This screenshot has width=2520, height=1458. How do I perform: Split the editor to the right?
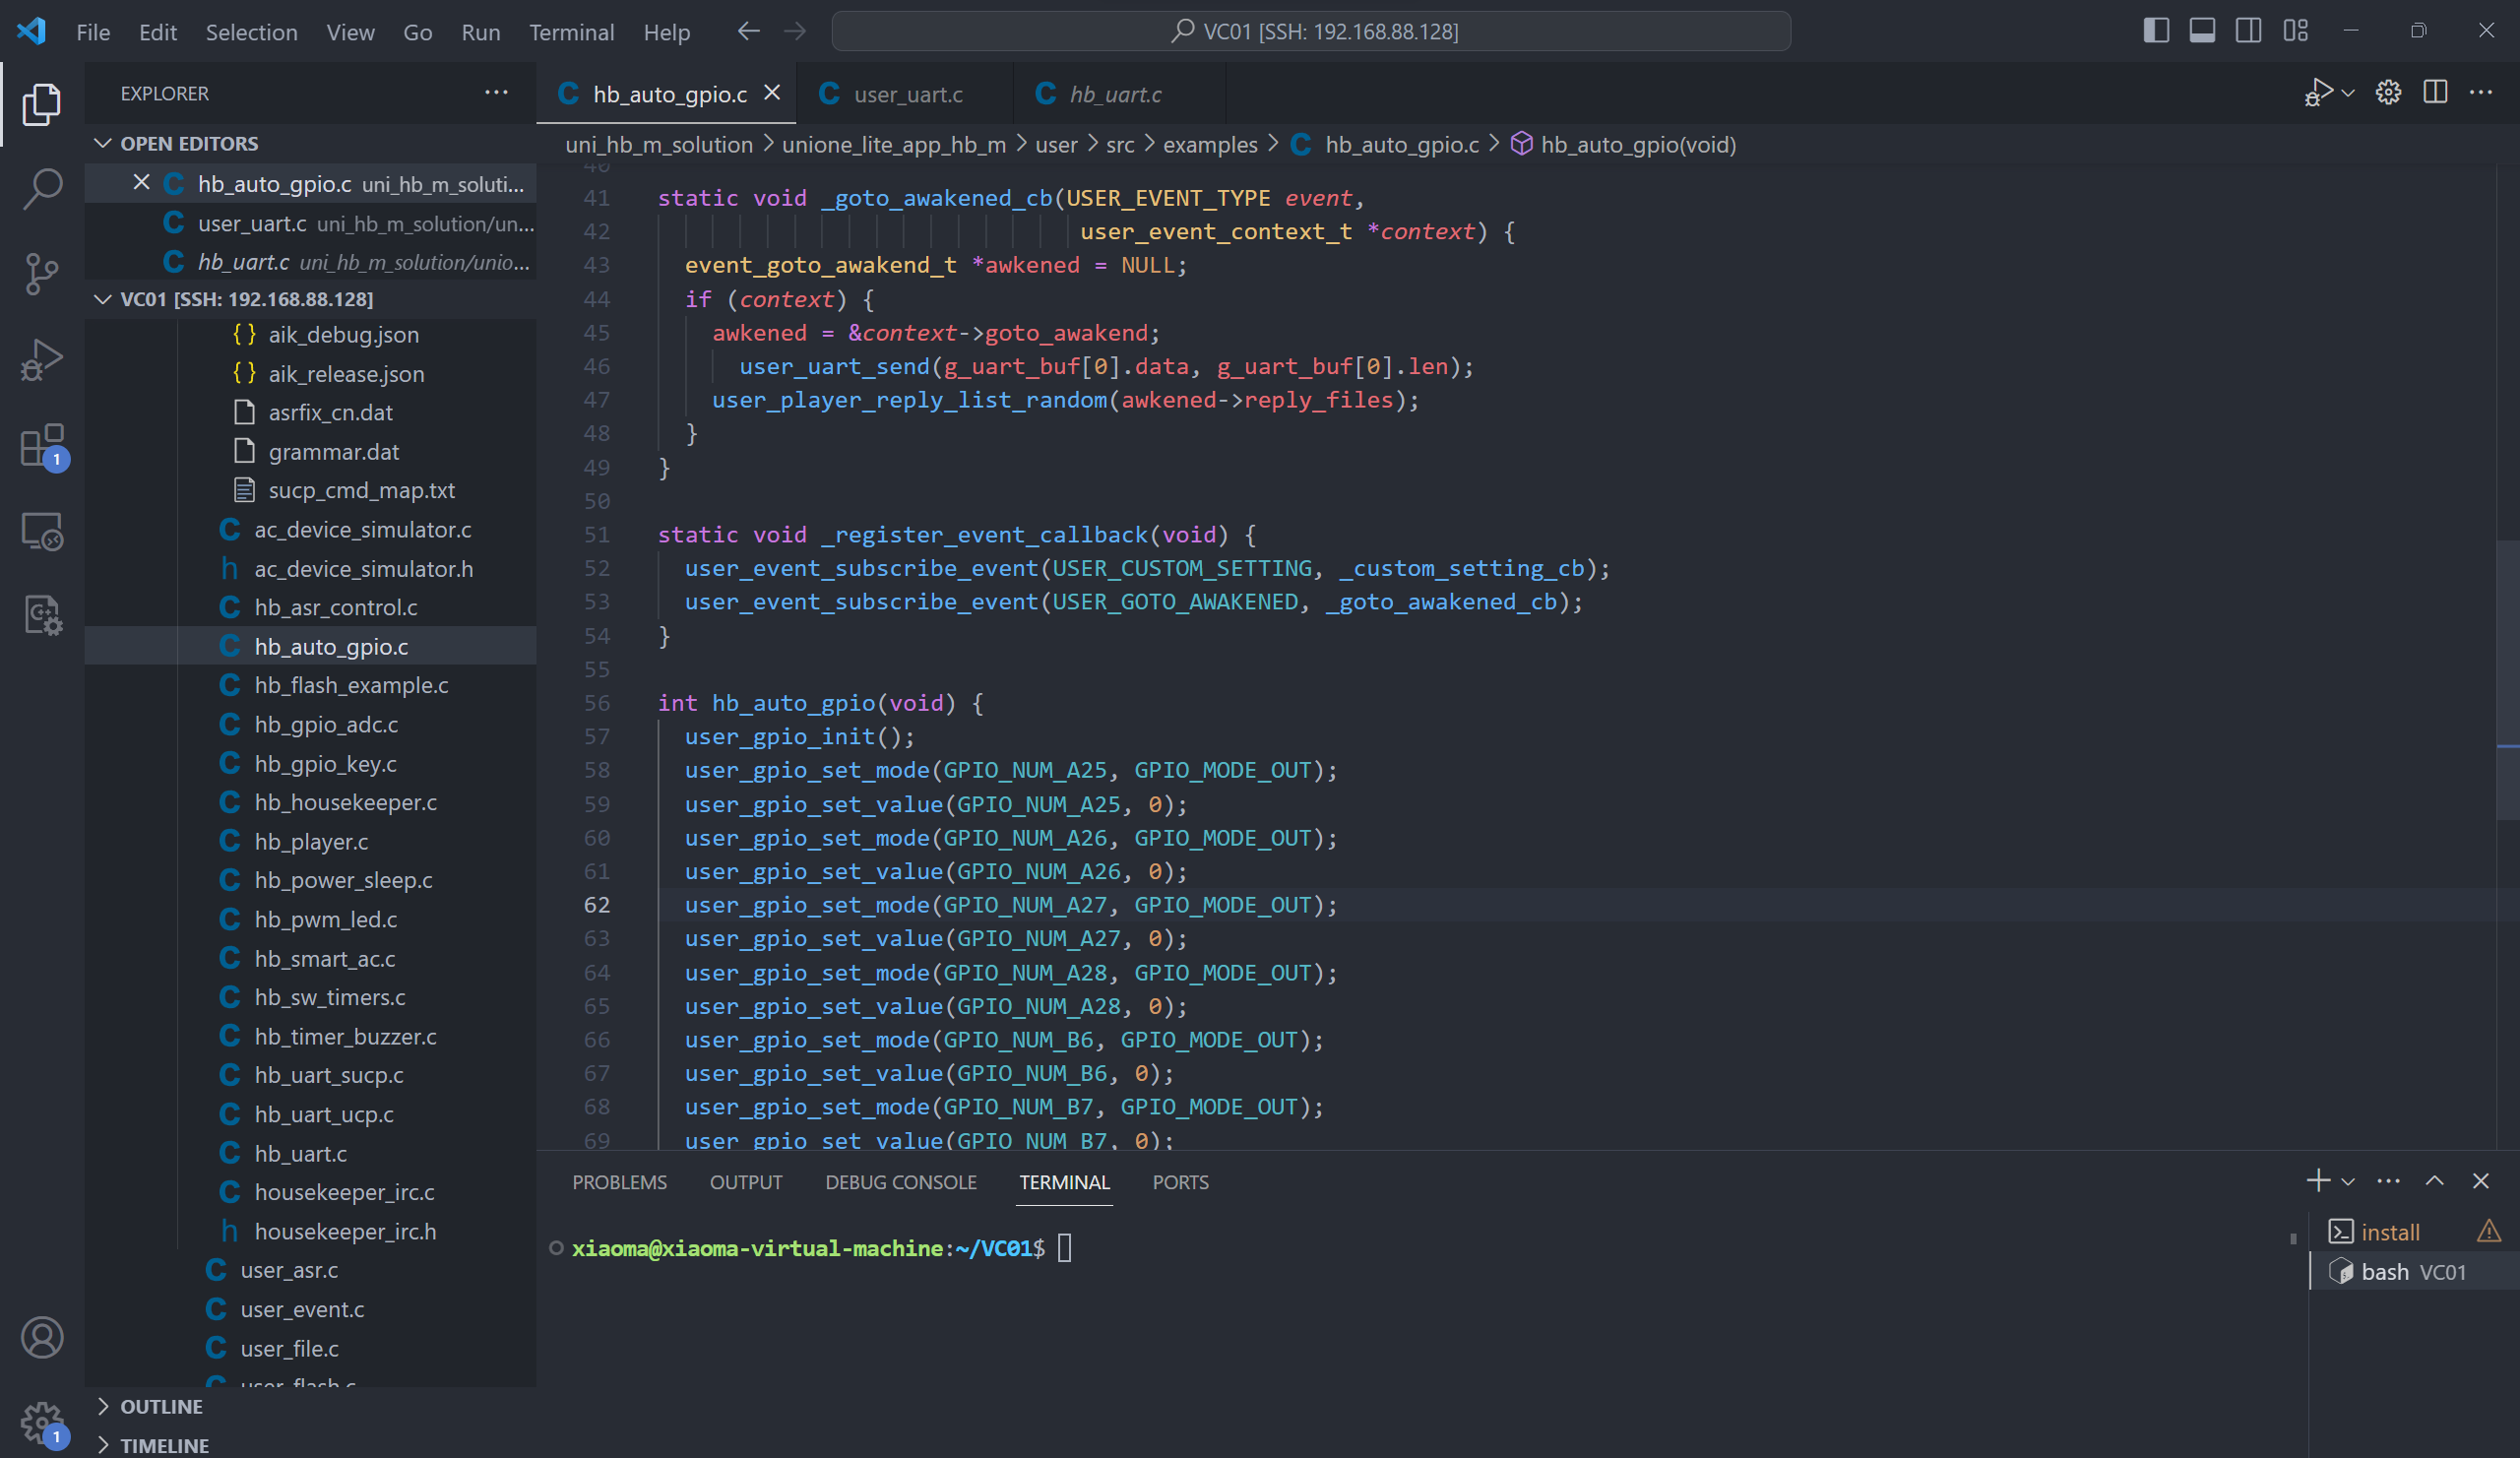tap(2435, 93)
